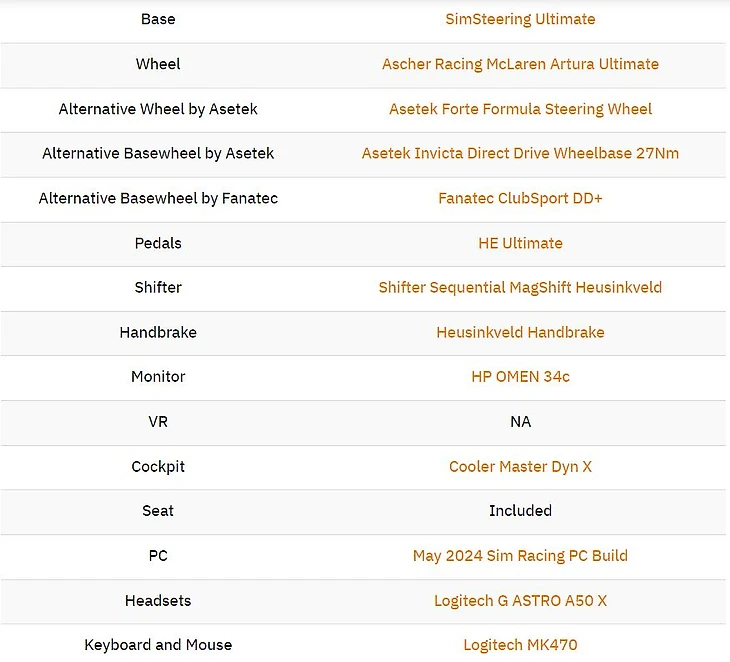The height and width of the screenshot is (662, 730).
Task: Click the Keyboard and Mouse row label
Action: (158, 645)
